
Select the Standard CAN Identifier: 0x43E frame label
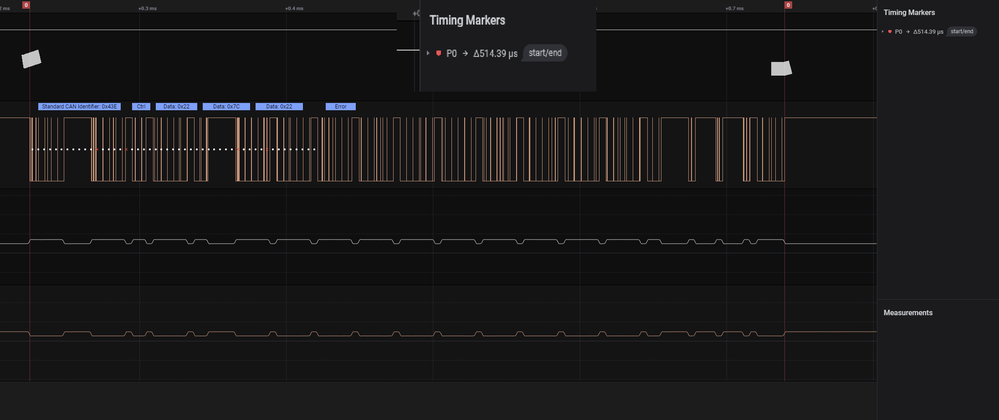pos(79,106)
